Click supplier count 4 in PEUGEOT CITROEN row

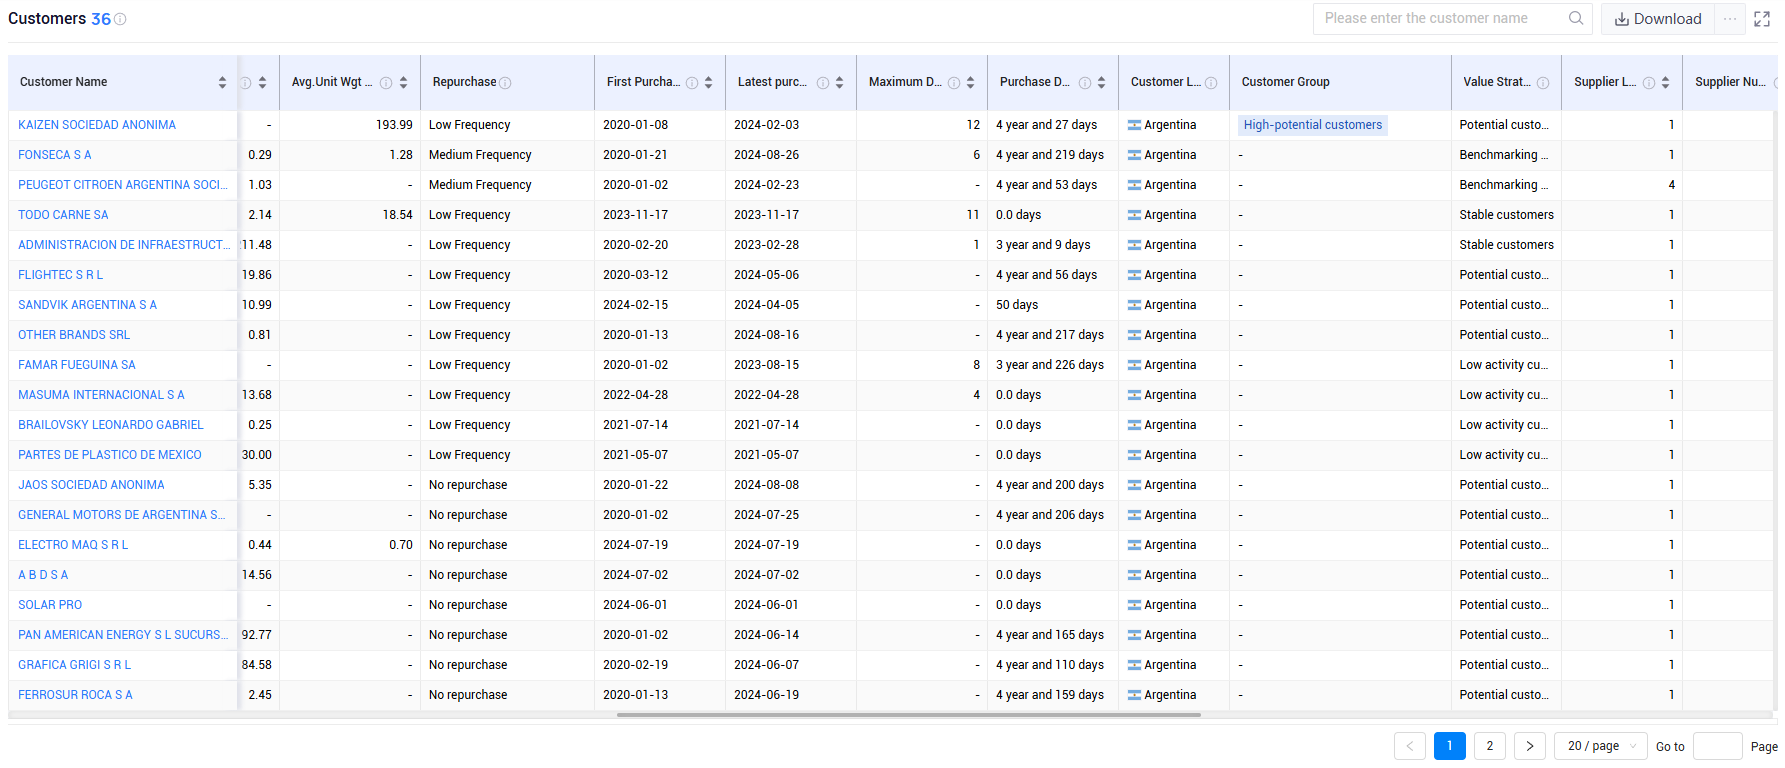point(1672,185)
